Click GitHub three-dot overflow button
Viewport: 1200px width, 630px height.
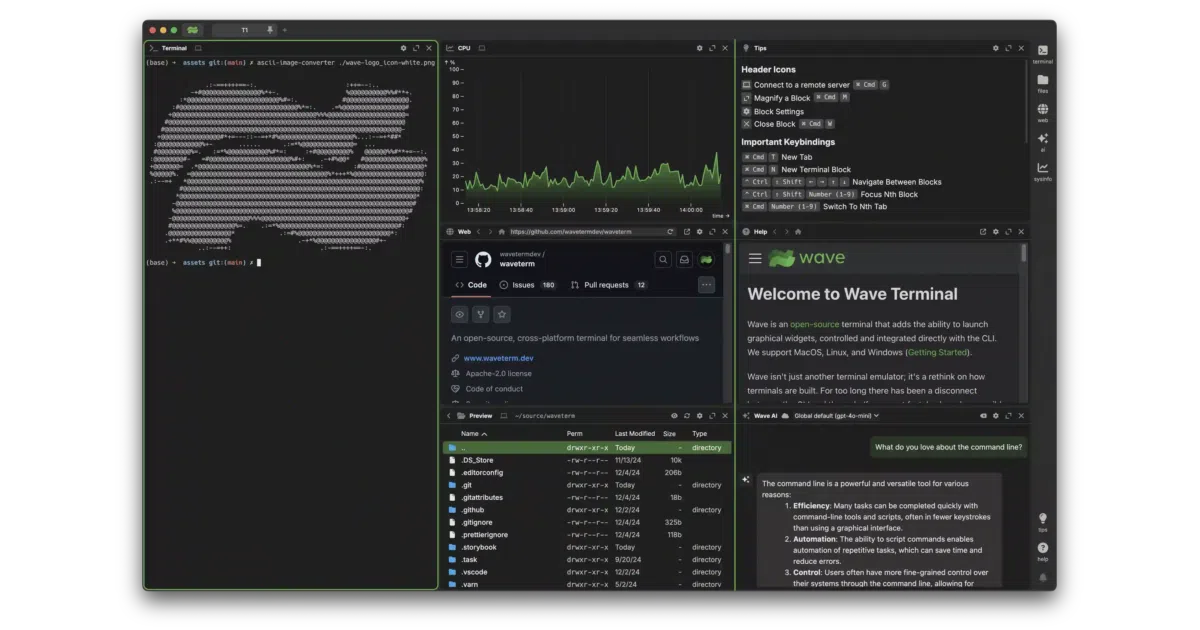[x=707, y=285]
